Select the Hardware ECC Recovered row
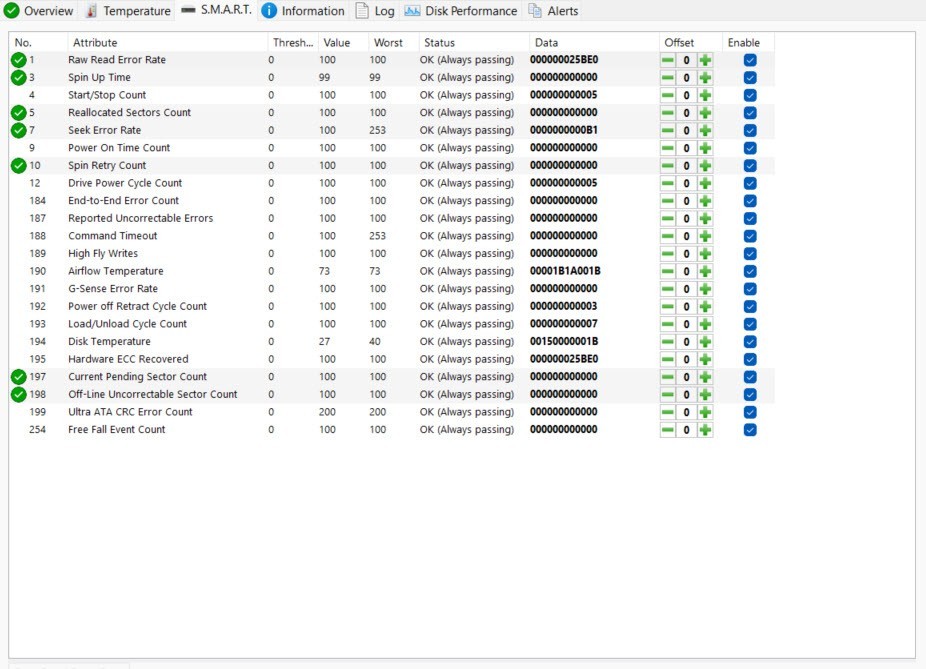The width and height of the screenshot is (926, 669). tap(392, 359)
